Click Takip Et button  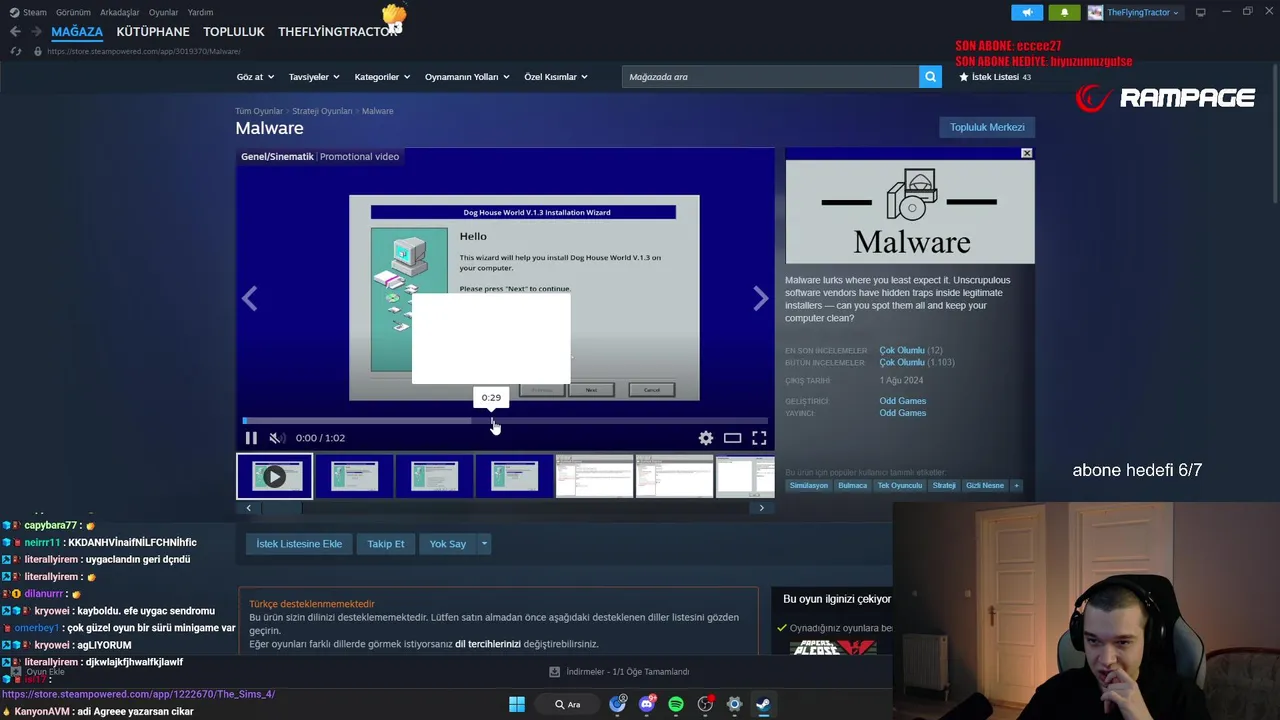pyautogui.click(x=386, y=544)
